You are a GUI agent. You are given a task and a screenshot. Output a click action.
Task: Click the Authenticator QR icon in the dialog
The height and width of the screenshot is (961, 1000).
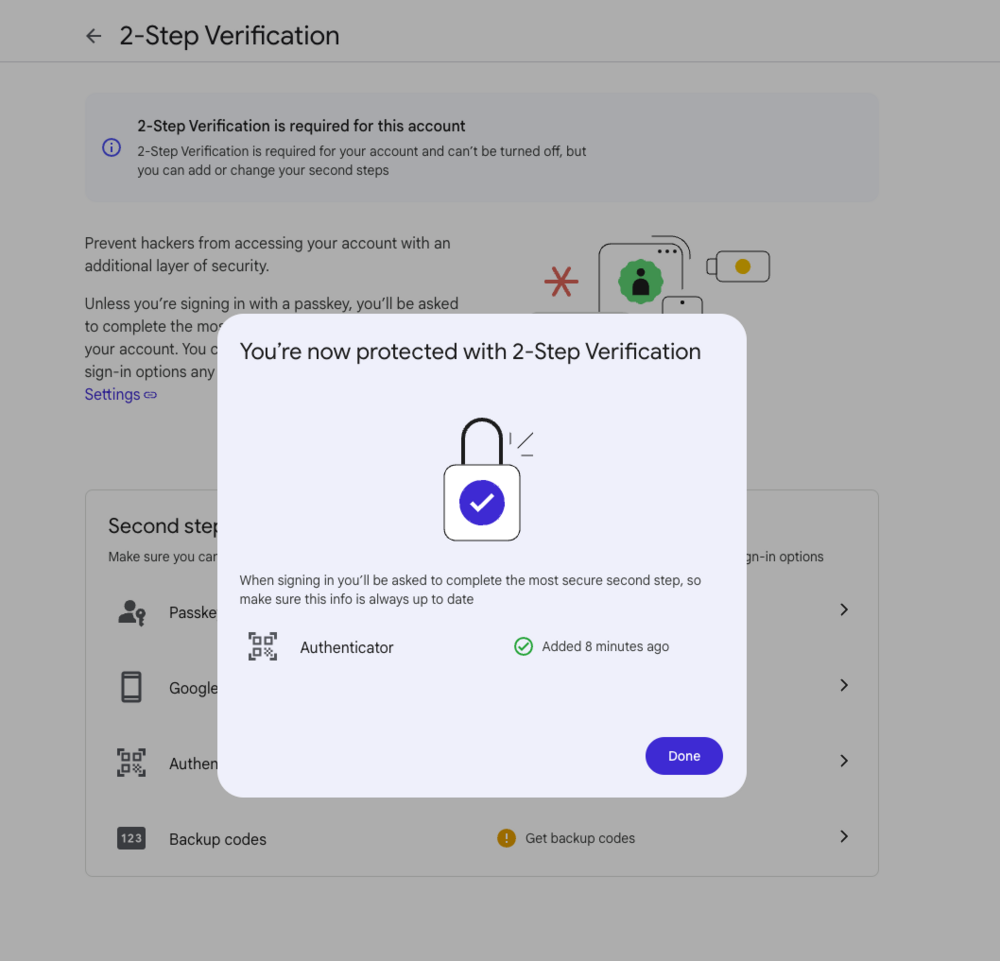[263, 647]
